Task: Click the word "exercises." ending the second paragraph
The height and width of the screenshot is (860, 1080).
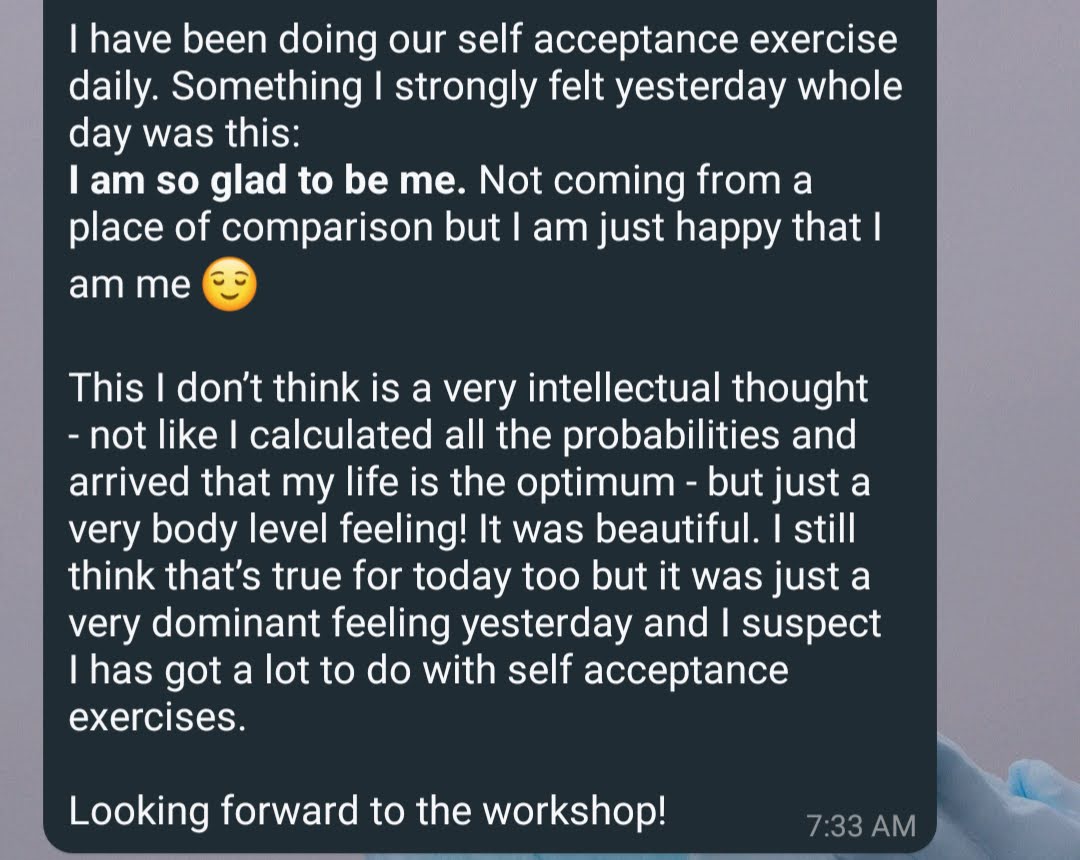Action: click(x=157, y=716)
